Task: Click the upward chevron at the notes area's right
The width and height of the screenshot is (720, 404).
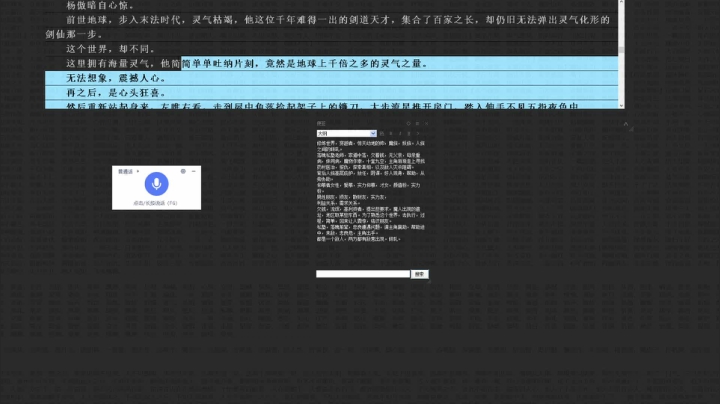Action: pyautogui.click(x=625, y=124)
